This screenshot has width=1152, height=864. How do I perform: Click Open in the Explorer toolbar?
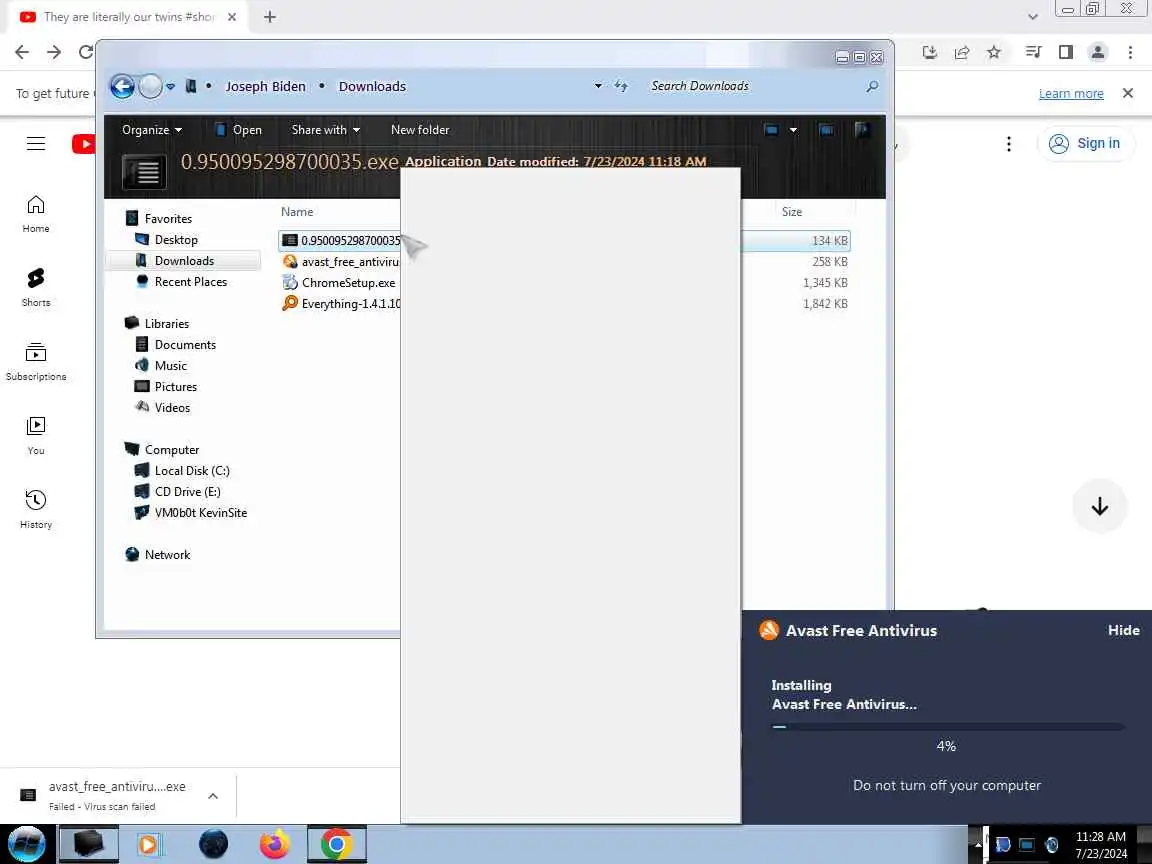click(x=238, y=130)
